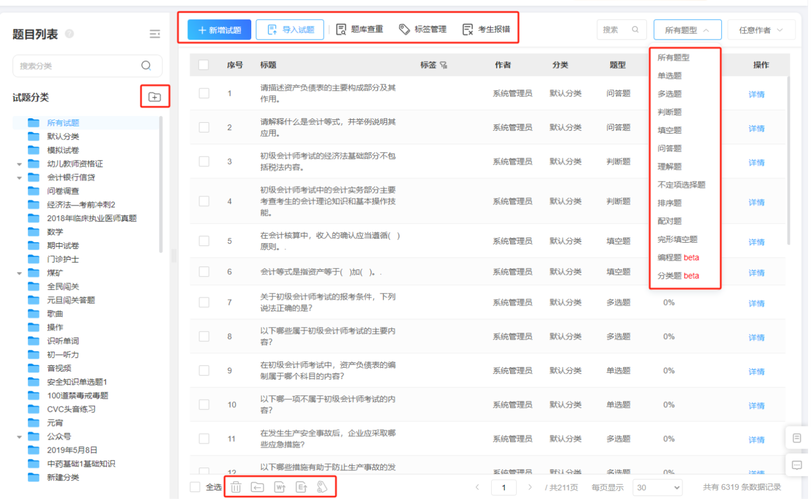812x500 pixels.
Task: Open the 30 per-page display dropdown
Action: (x=658, y=487)
